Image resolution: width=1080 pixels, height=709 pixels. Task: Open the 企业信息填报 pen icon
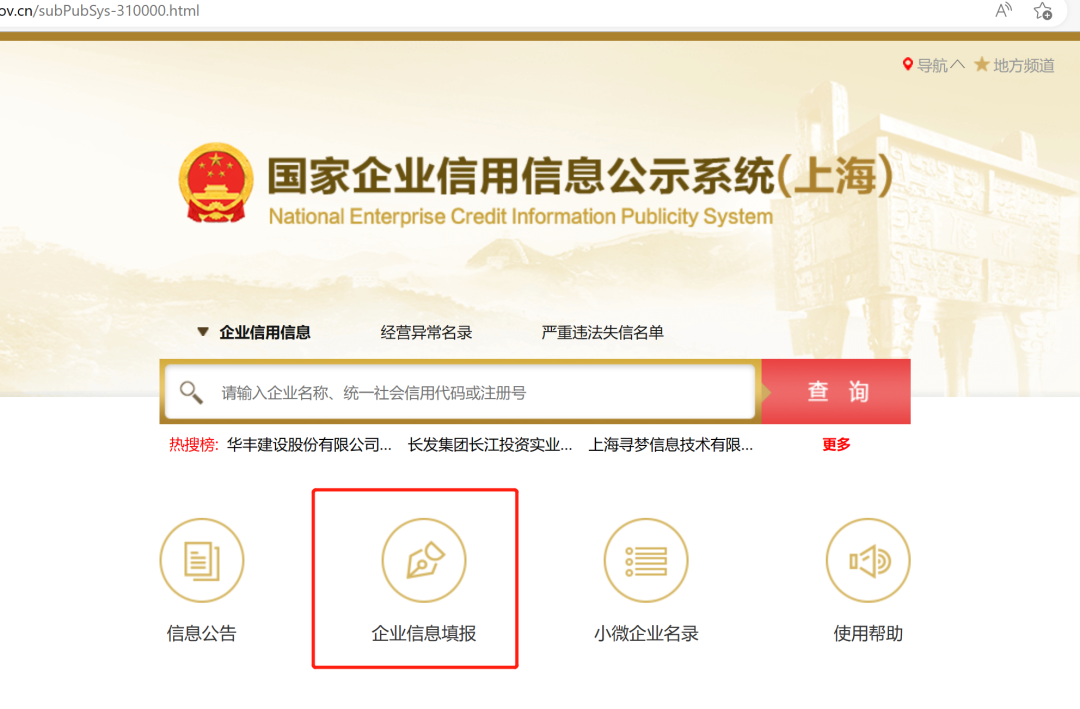point(424,560)
